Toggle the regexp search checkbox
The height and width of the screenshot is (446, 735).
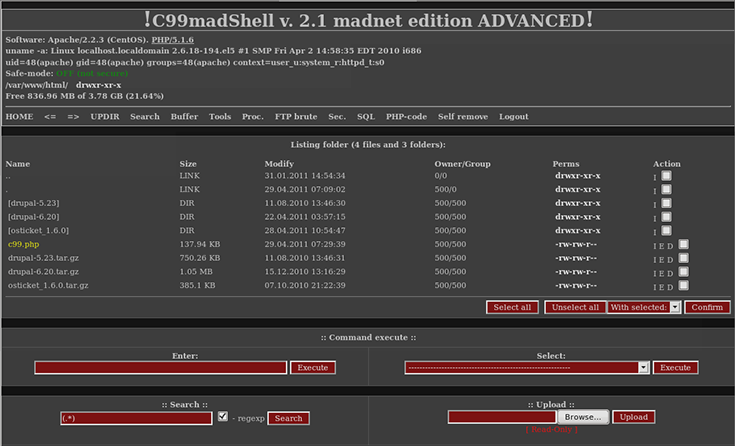[223, 416]
